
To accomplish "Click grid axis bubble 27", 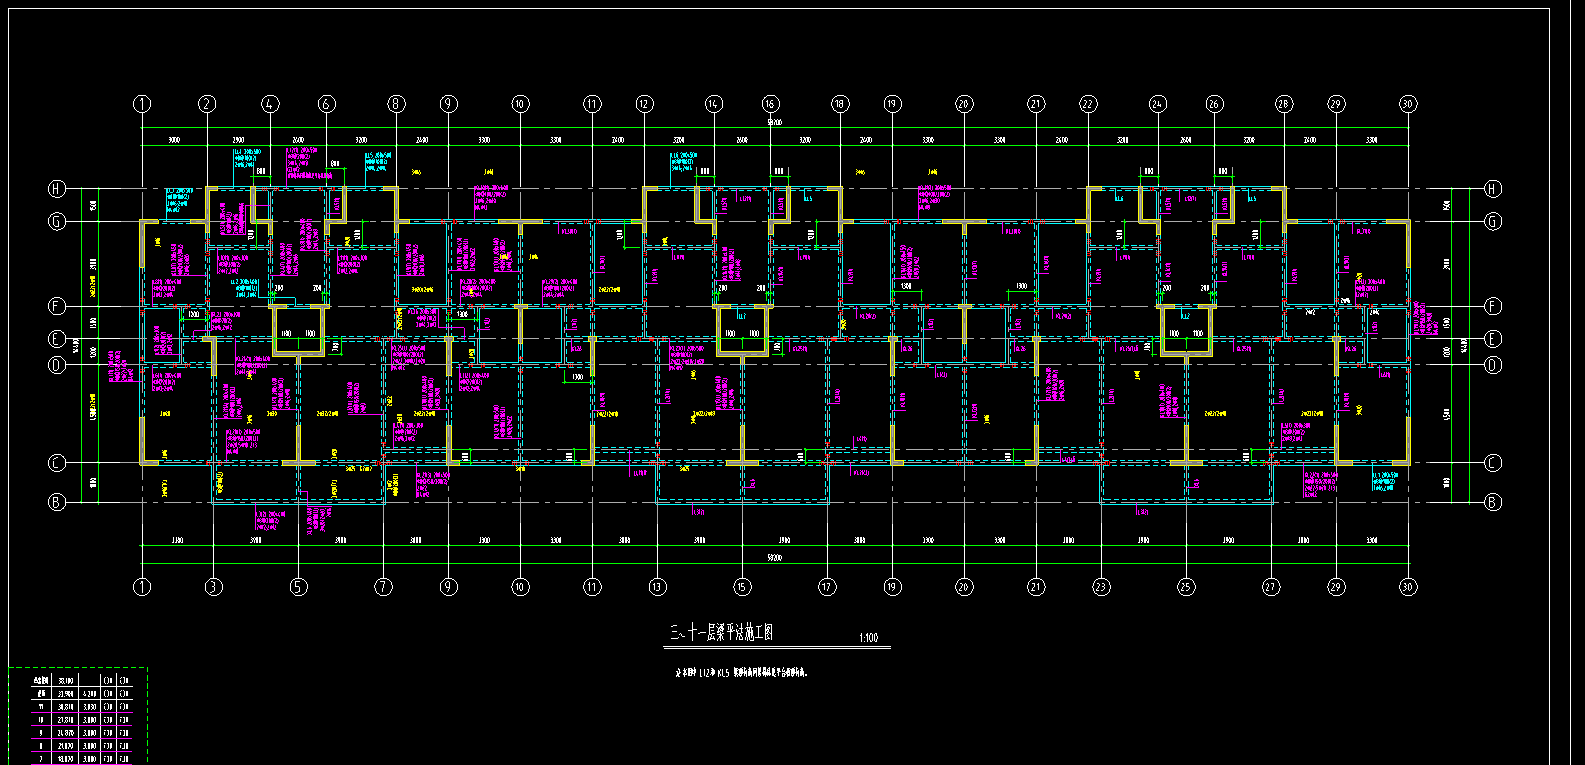I will tap(1271, 587).
